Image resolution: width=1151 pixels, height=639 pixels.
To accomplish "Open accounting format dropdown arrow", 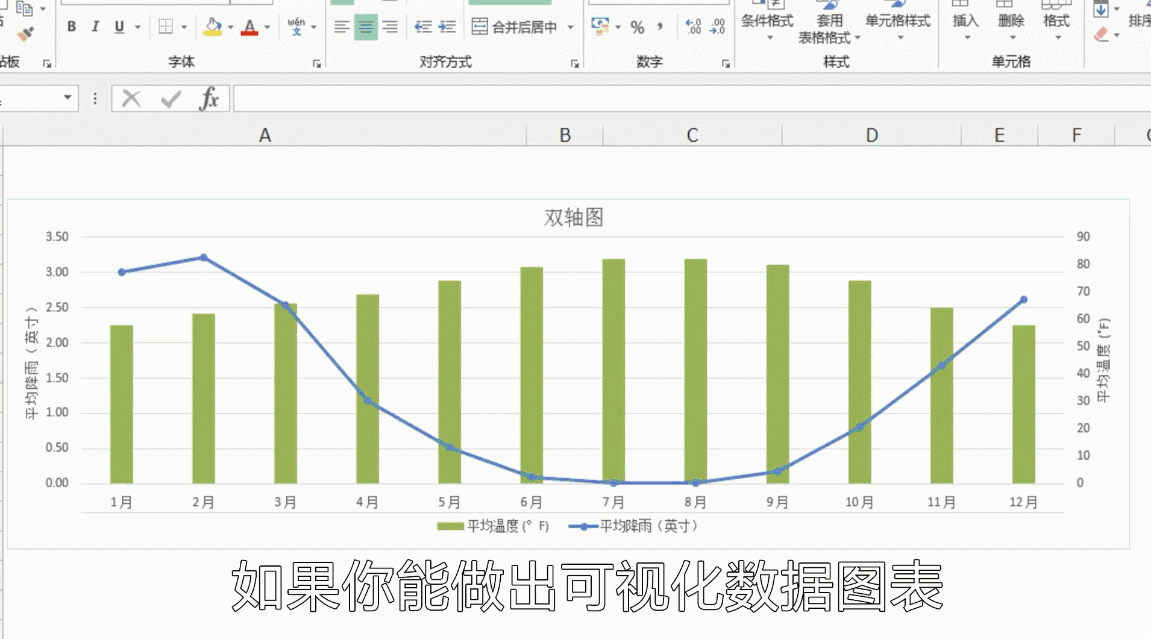I will tap(618, 27).
